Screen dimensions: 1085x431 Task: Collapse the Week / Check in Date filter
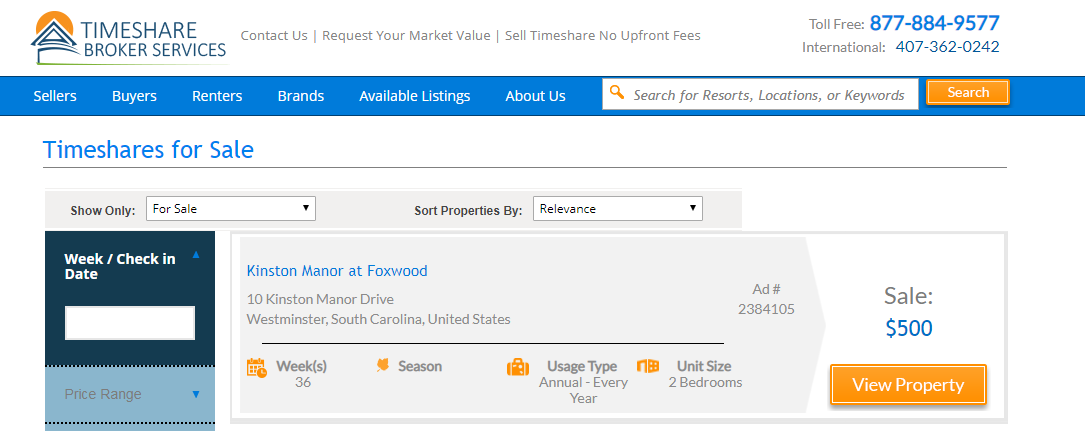pyautogui.click(x=195, y=255)
